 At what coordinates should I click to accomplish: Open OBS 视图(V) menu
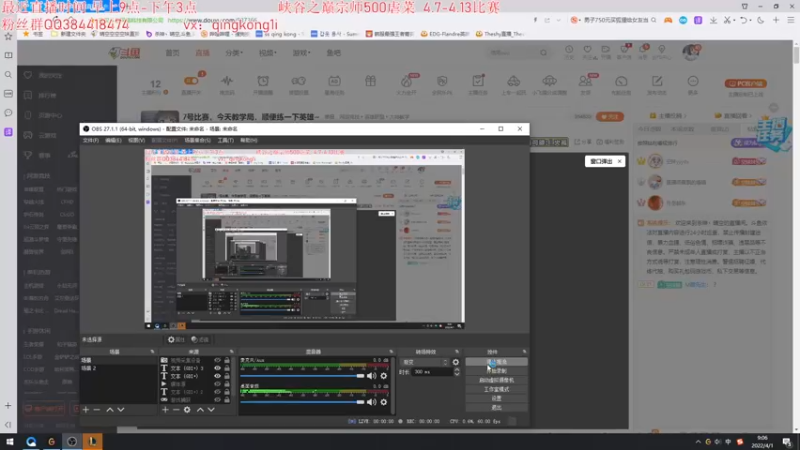click(136, 140)
